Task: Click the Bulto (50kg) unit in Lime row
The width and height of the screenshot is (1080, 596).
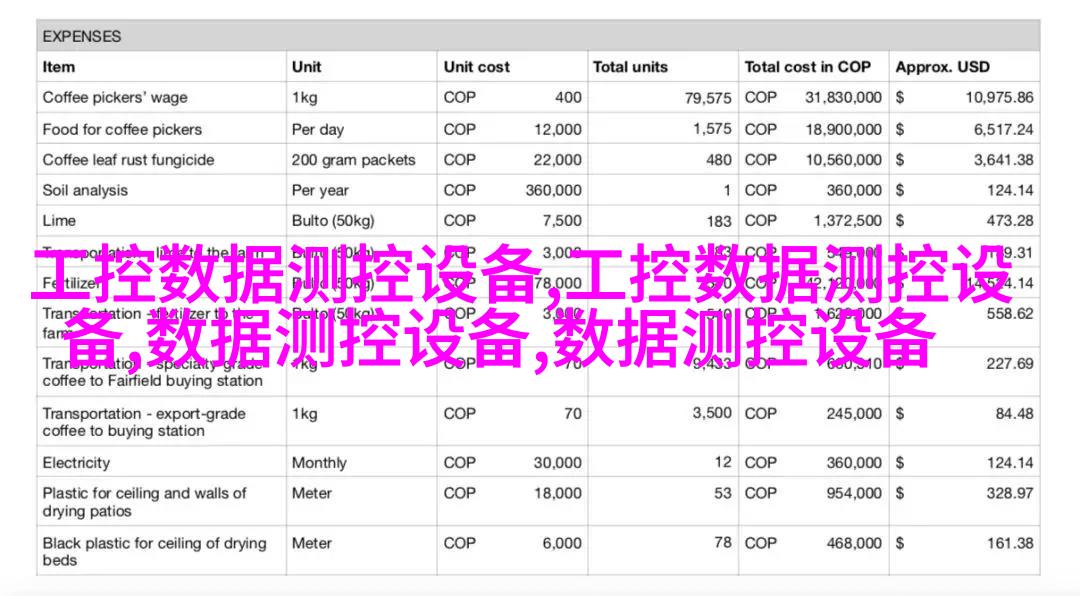Action: pos(333,220)
